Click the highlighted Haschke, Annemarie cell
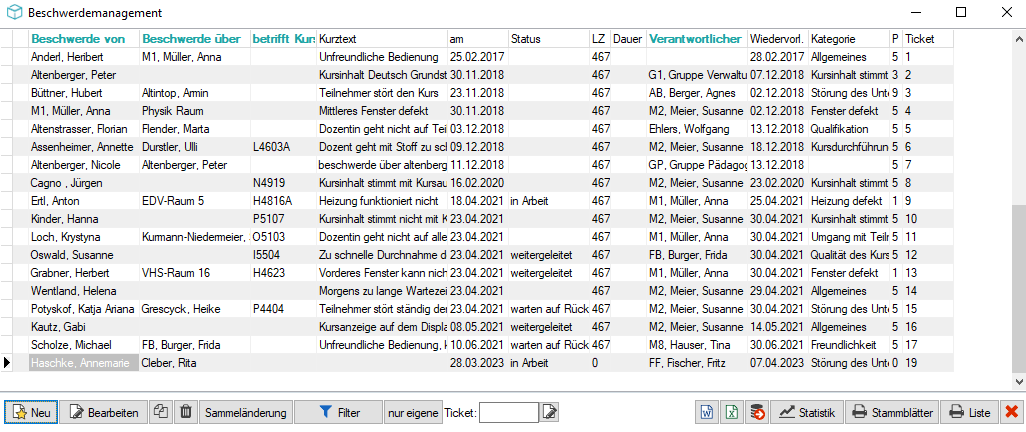 tap(83, 363)
